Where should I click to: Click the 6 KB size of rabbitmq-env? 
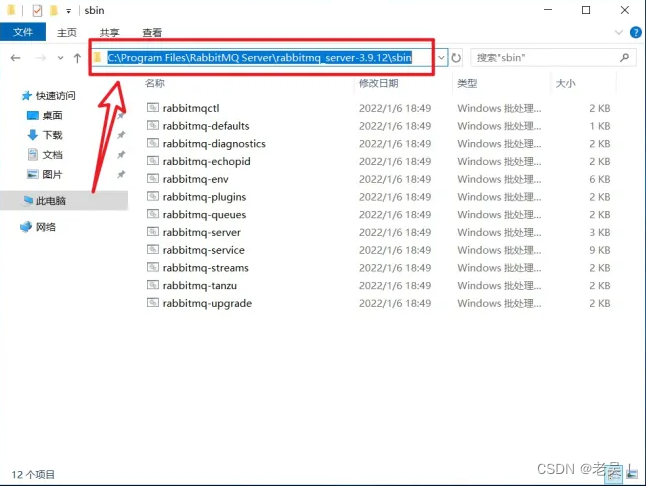(x=599, y=179)
